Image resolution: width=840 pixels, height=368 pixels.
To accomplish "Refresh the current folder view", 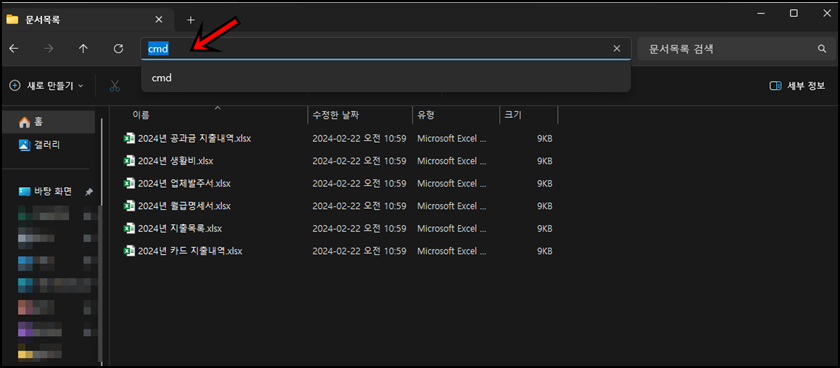I will tap(118, 49).
